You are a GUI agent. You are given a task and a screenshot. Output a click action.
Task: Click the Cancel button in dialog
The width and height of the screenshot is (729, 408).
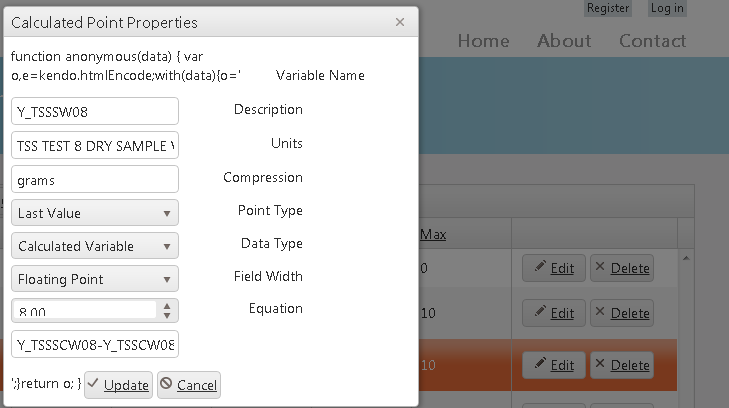tap(188, 385)
